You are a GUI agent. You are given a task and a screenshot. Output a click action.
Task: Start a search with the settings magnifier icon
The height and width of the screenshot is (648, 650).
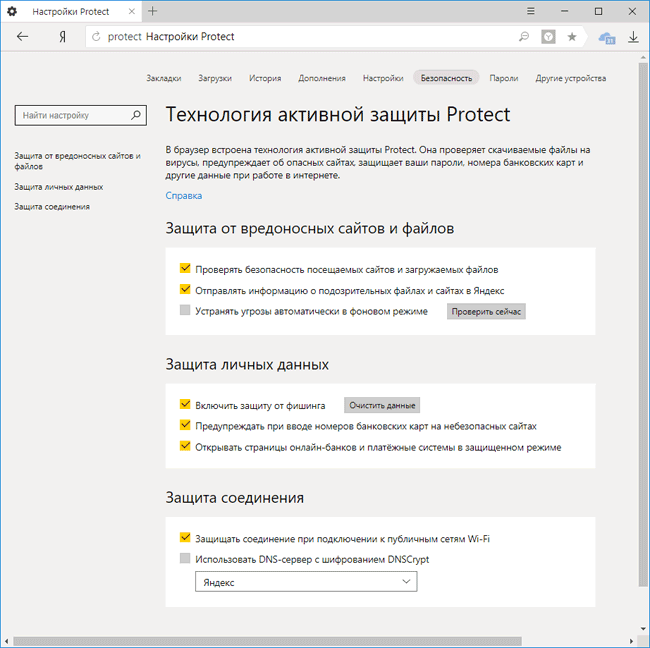click(x=136, y=115)
